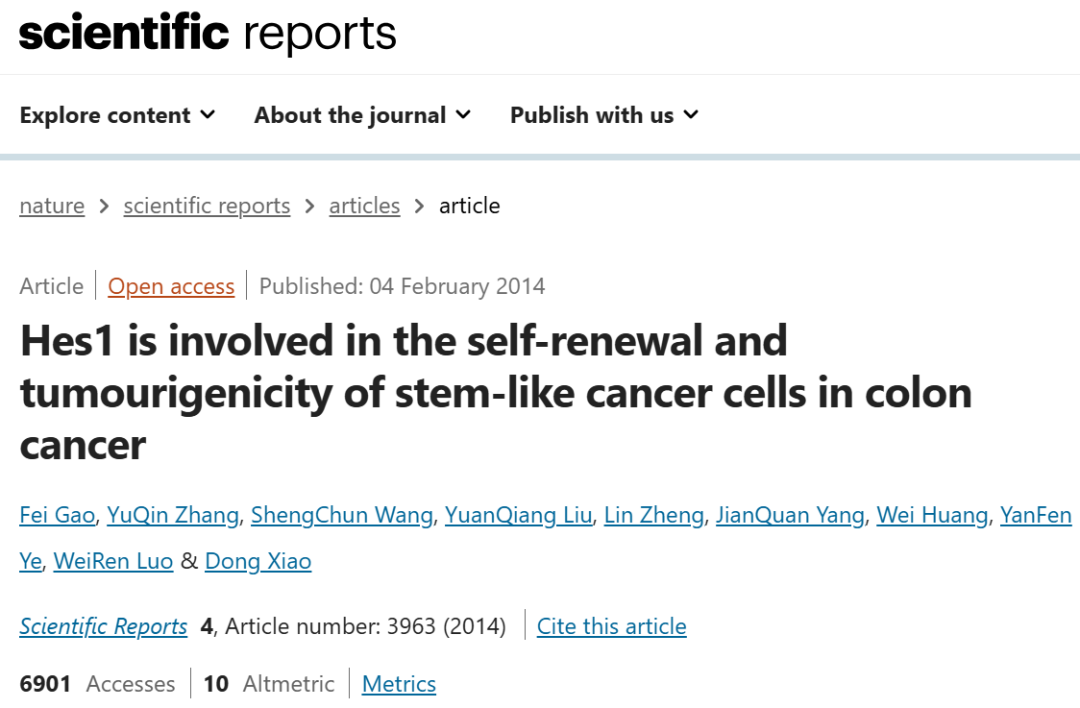Click Cite this article
This screenshot has width=1080, height=708.
click(x=611, y=626)
